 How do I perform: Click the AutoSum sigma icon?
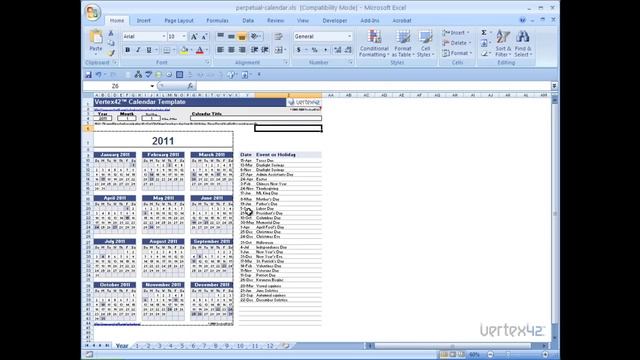click(x=484, y=33)
